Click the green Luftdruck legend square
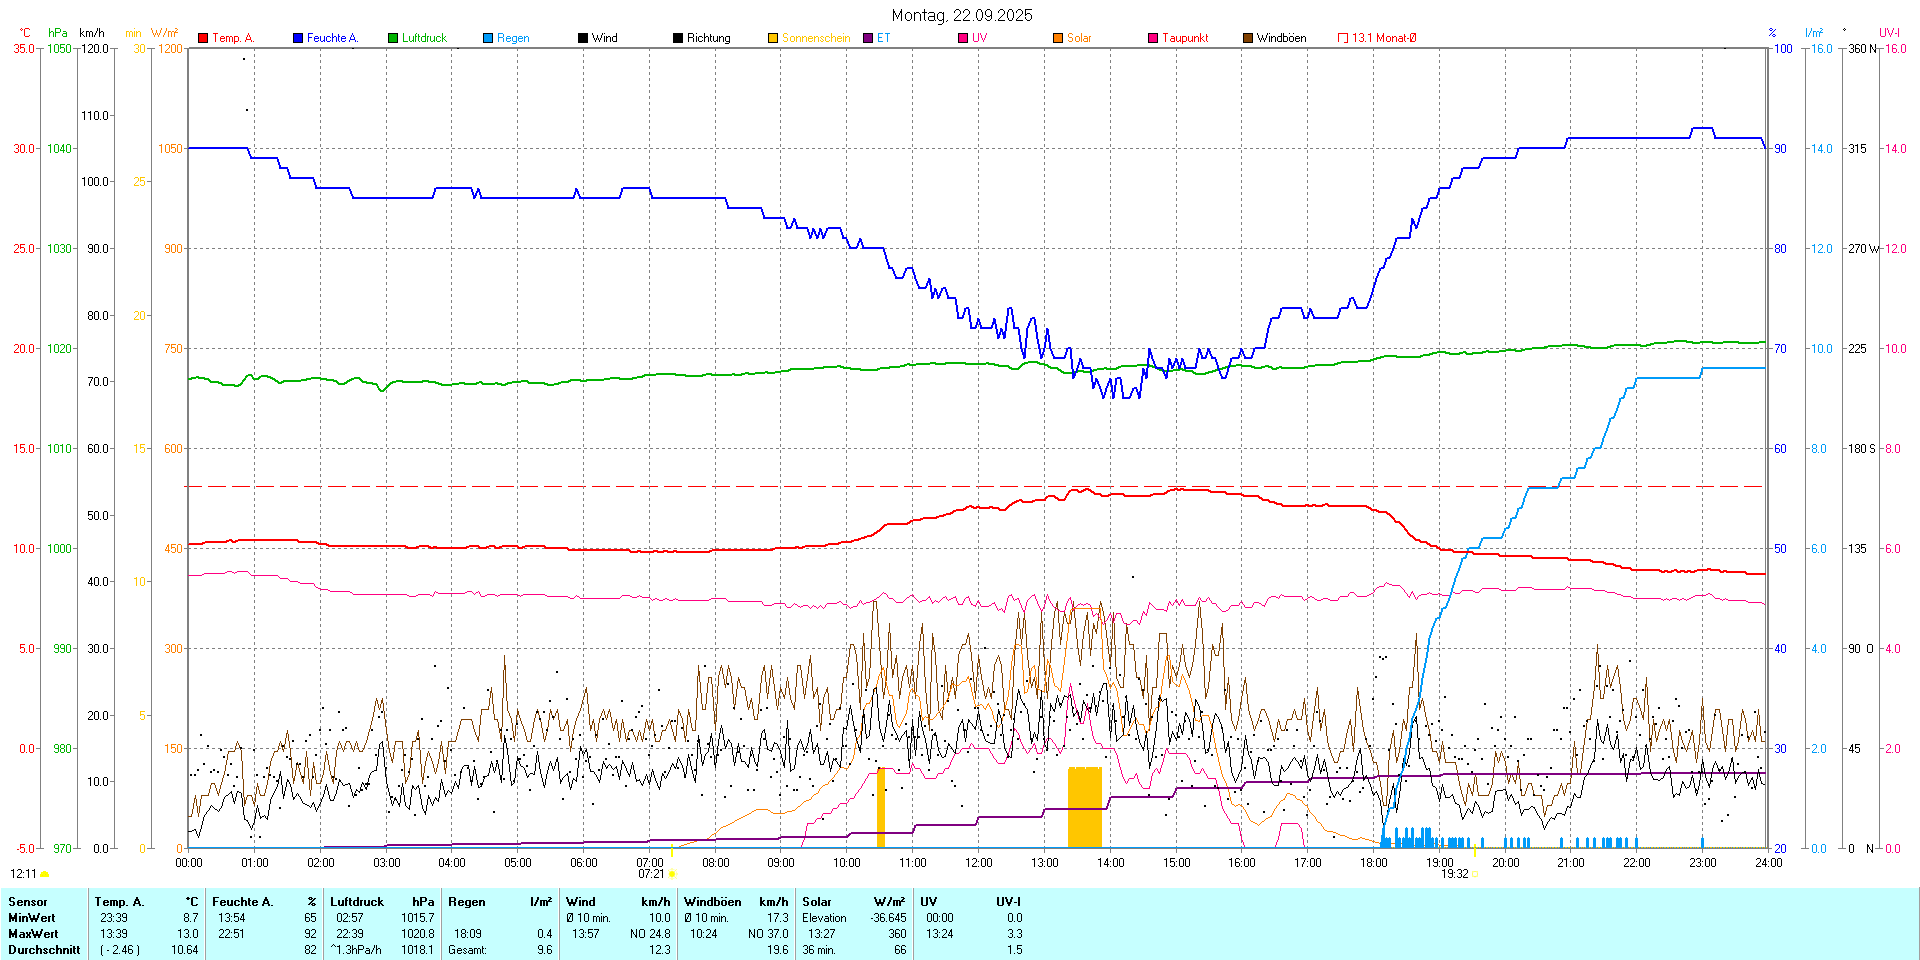This screenshot has width=1920, height=960. (x=393, y=38)
